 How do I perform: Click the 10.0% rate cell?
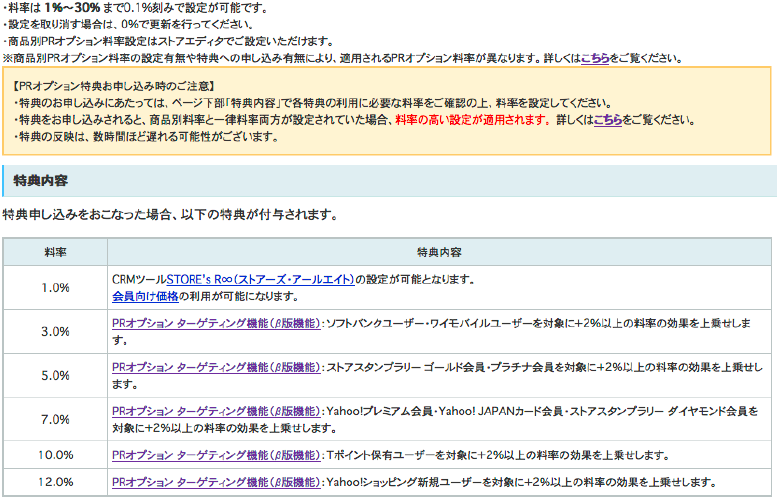tap(55, 454)
